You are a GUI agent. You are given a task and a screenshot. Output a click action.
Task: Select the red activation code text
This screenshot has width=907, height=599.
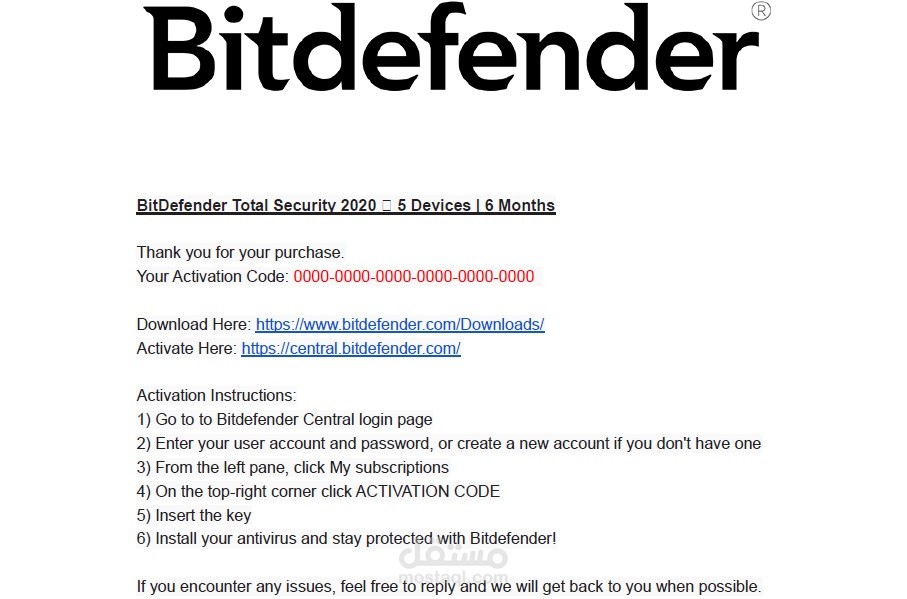414,276
